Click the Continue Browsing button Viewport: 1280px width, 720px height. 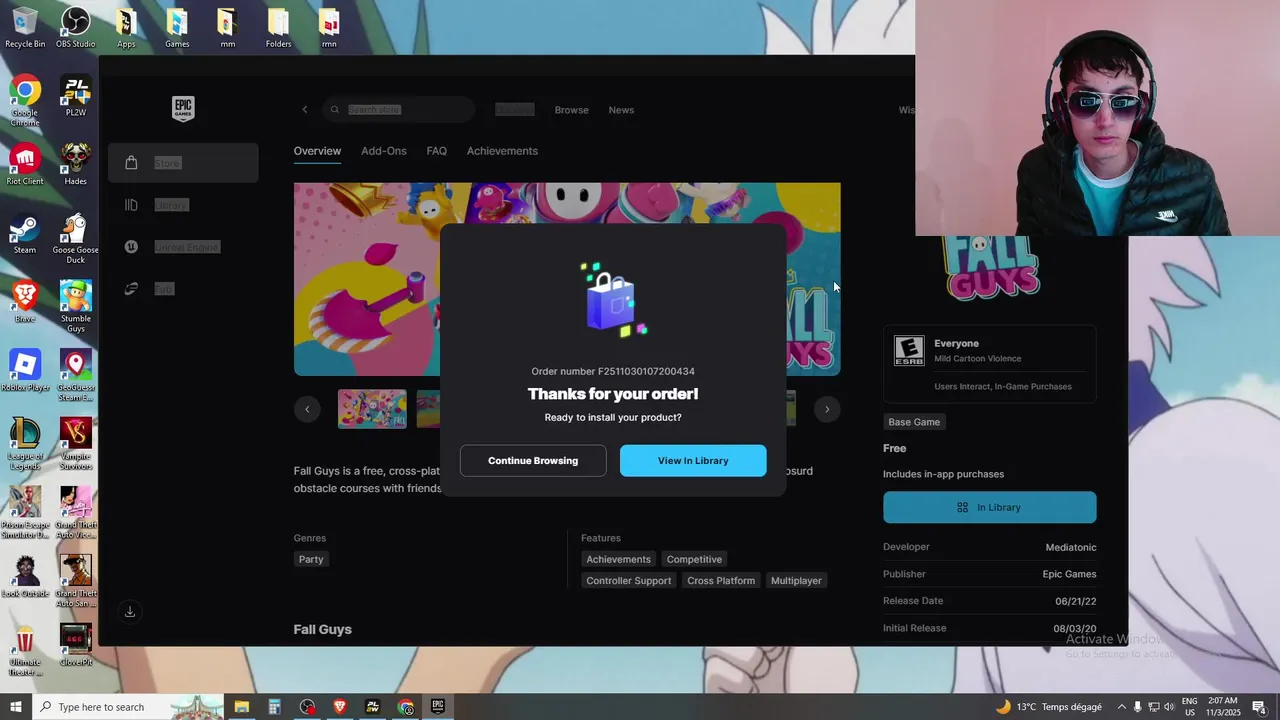[x=533, y=461]
